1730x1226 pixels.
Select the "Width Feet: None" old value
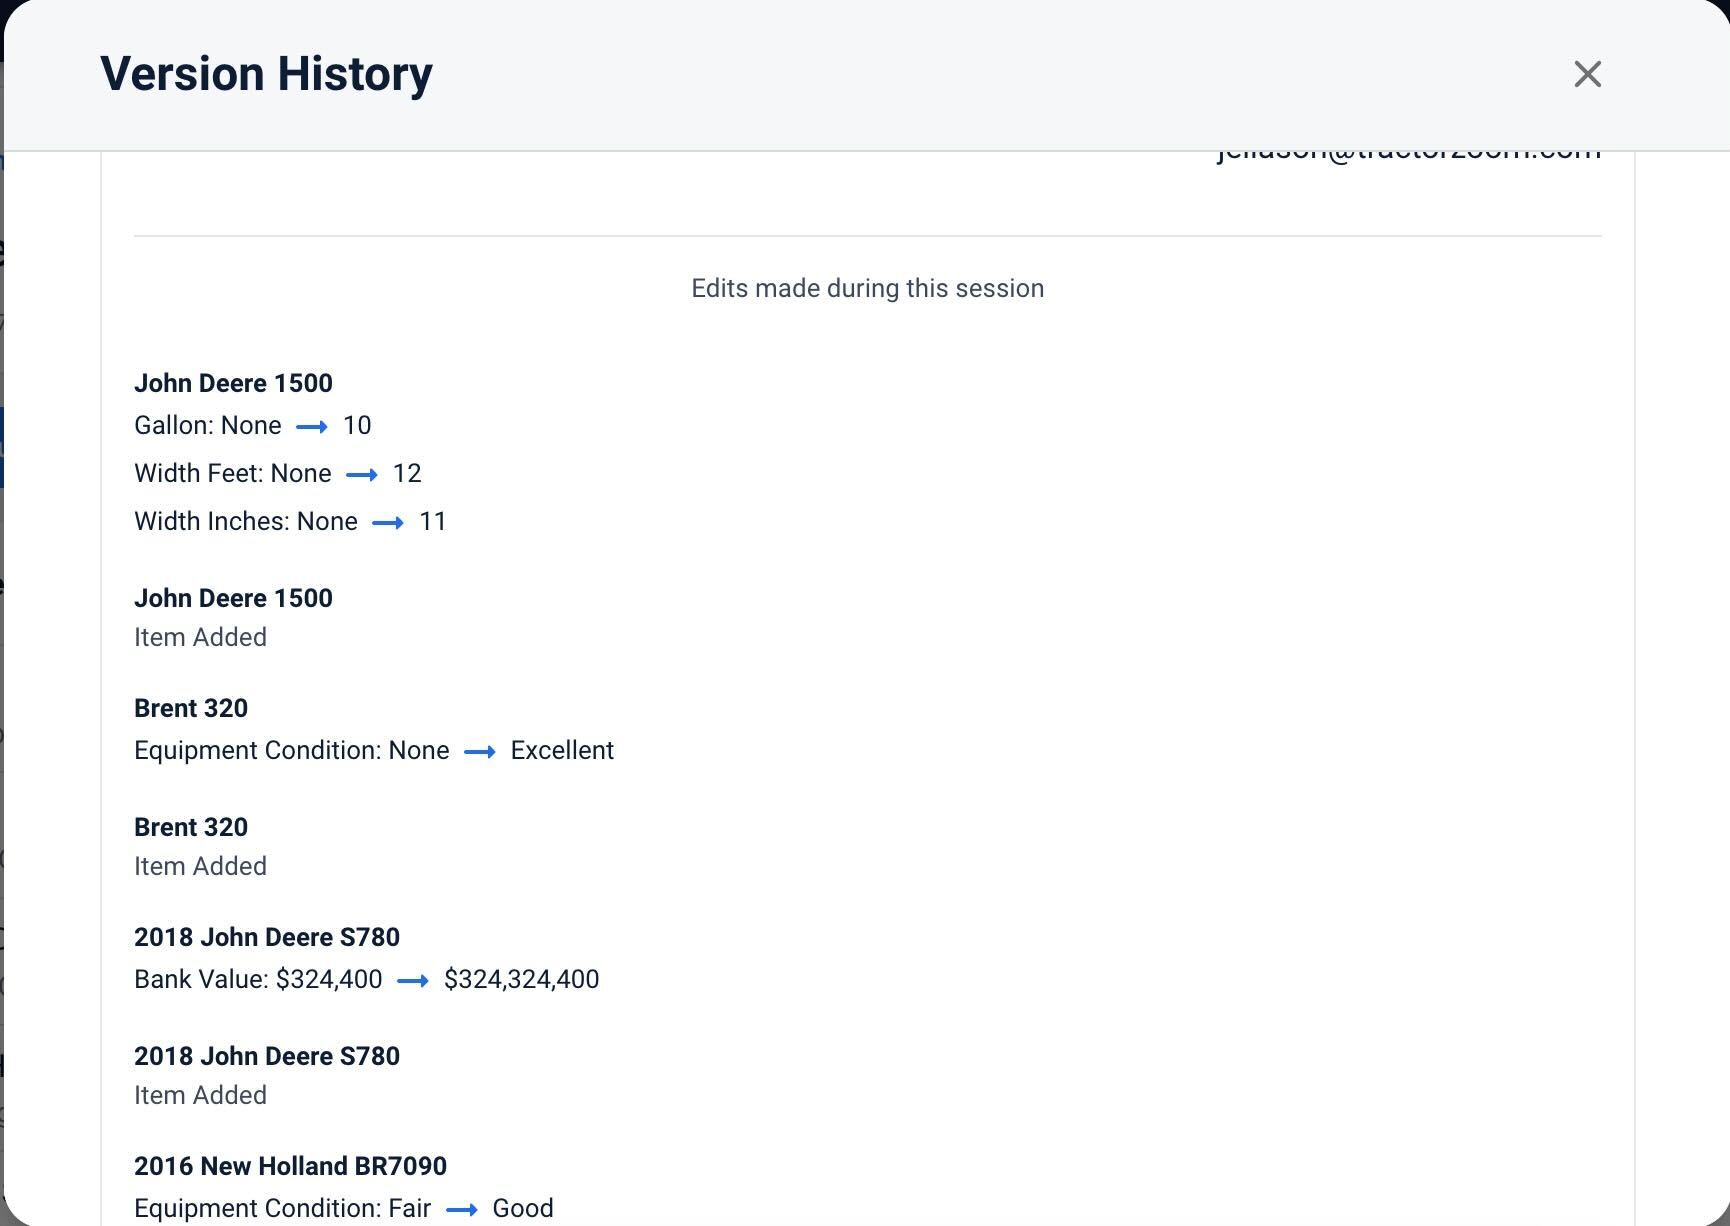tap(233, 473)
